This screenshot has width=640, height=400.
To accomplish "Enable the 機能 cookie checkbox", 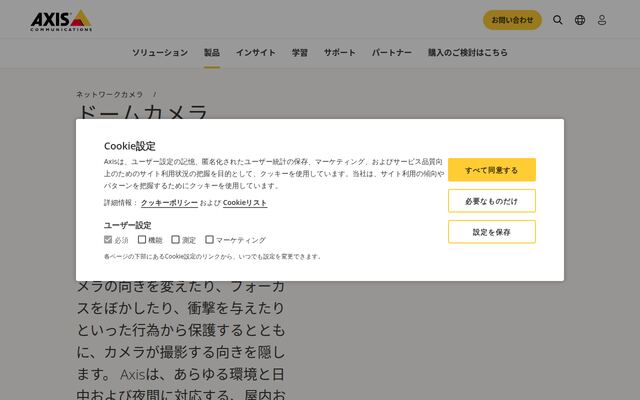I will click(142, 240).
